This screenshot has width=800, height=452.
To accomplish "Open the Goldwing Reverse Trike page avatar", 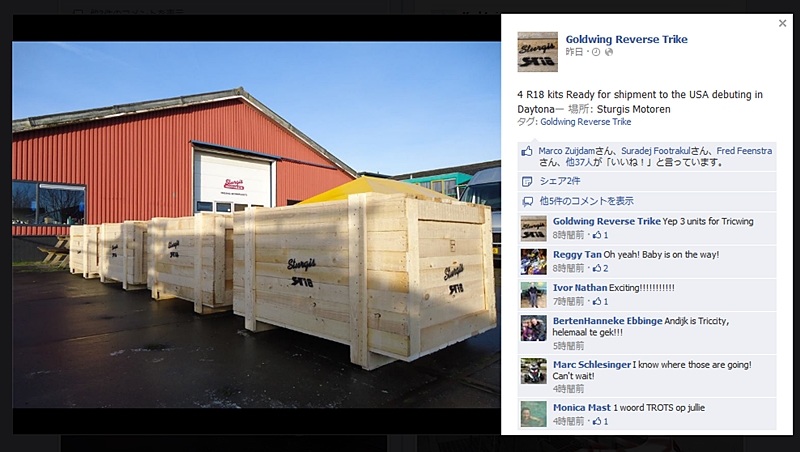I will tap(537, 52).
